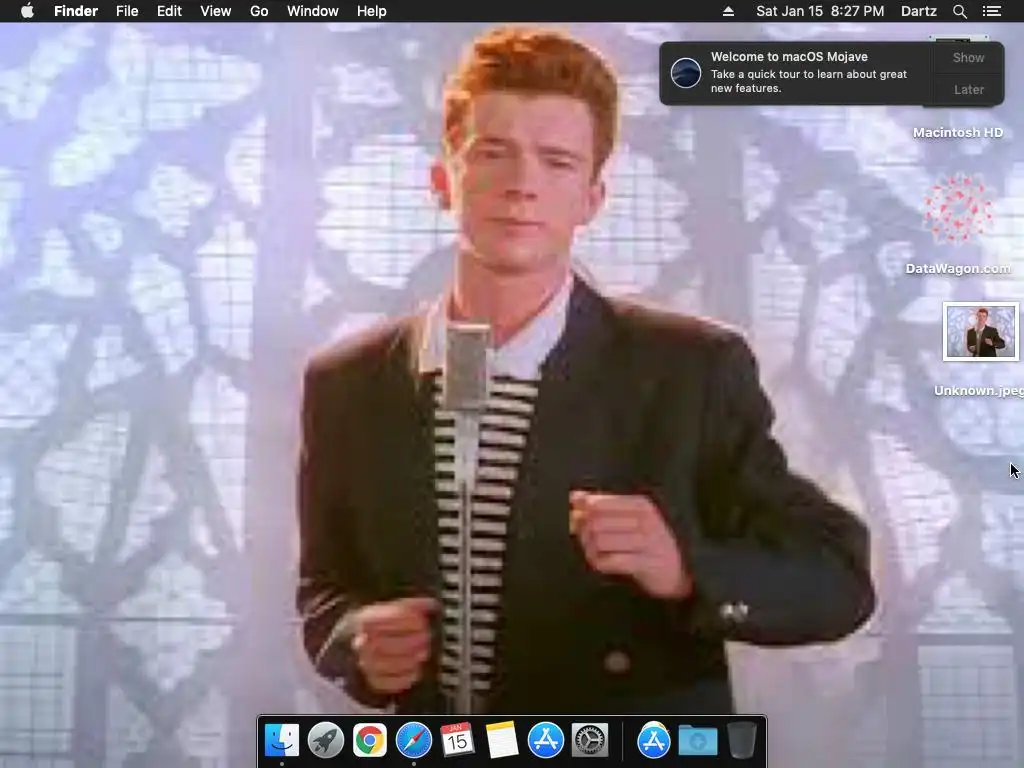Open the Dartz user menu

(x=919, y=11)
